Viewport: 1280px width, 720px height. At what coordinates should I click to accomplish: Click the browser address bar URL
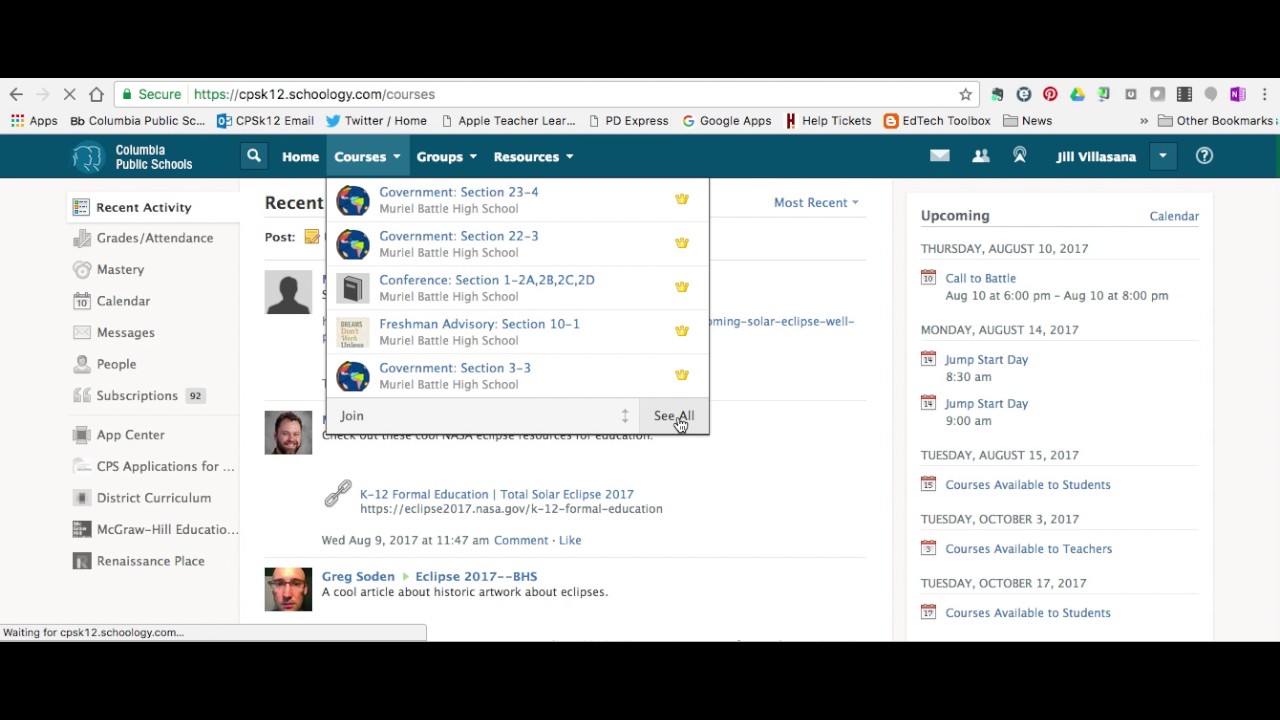tap(314, 94)
